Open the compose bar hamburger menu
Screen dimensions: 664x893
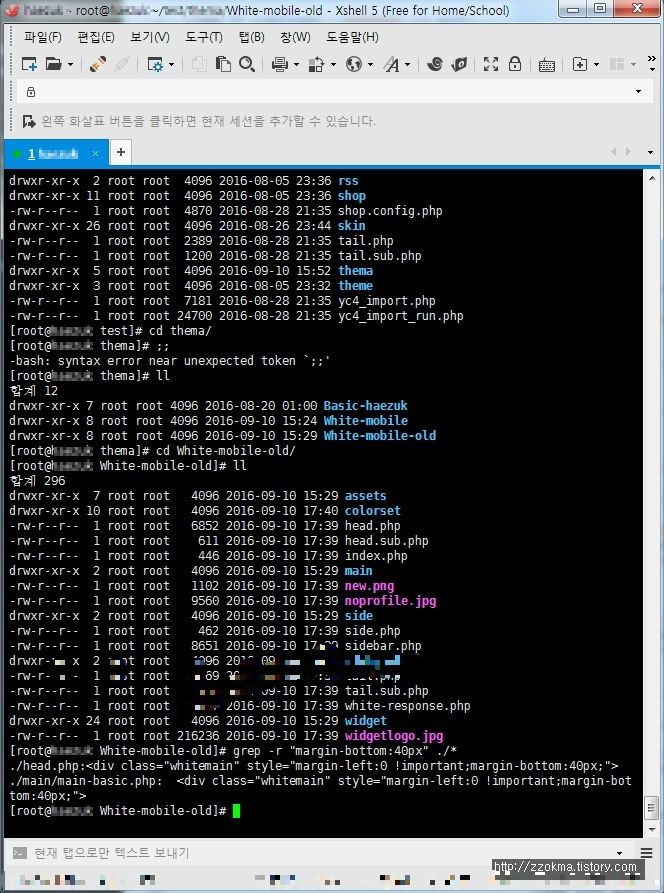(646, 853)
